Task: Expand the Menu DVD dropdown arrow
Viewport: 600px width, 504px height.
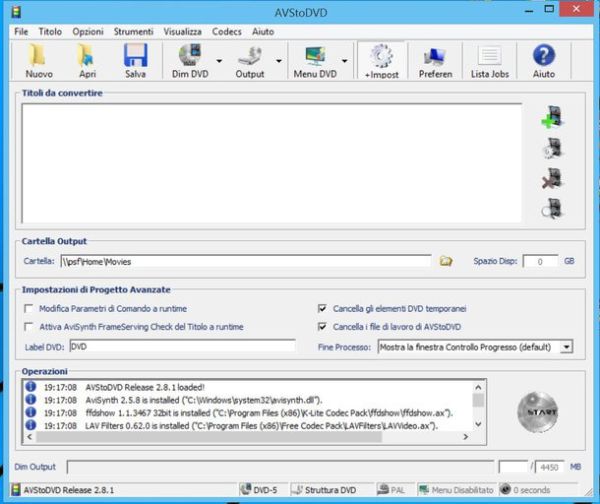Action: coord(345,60)
